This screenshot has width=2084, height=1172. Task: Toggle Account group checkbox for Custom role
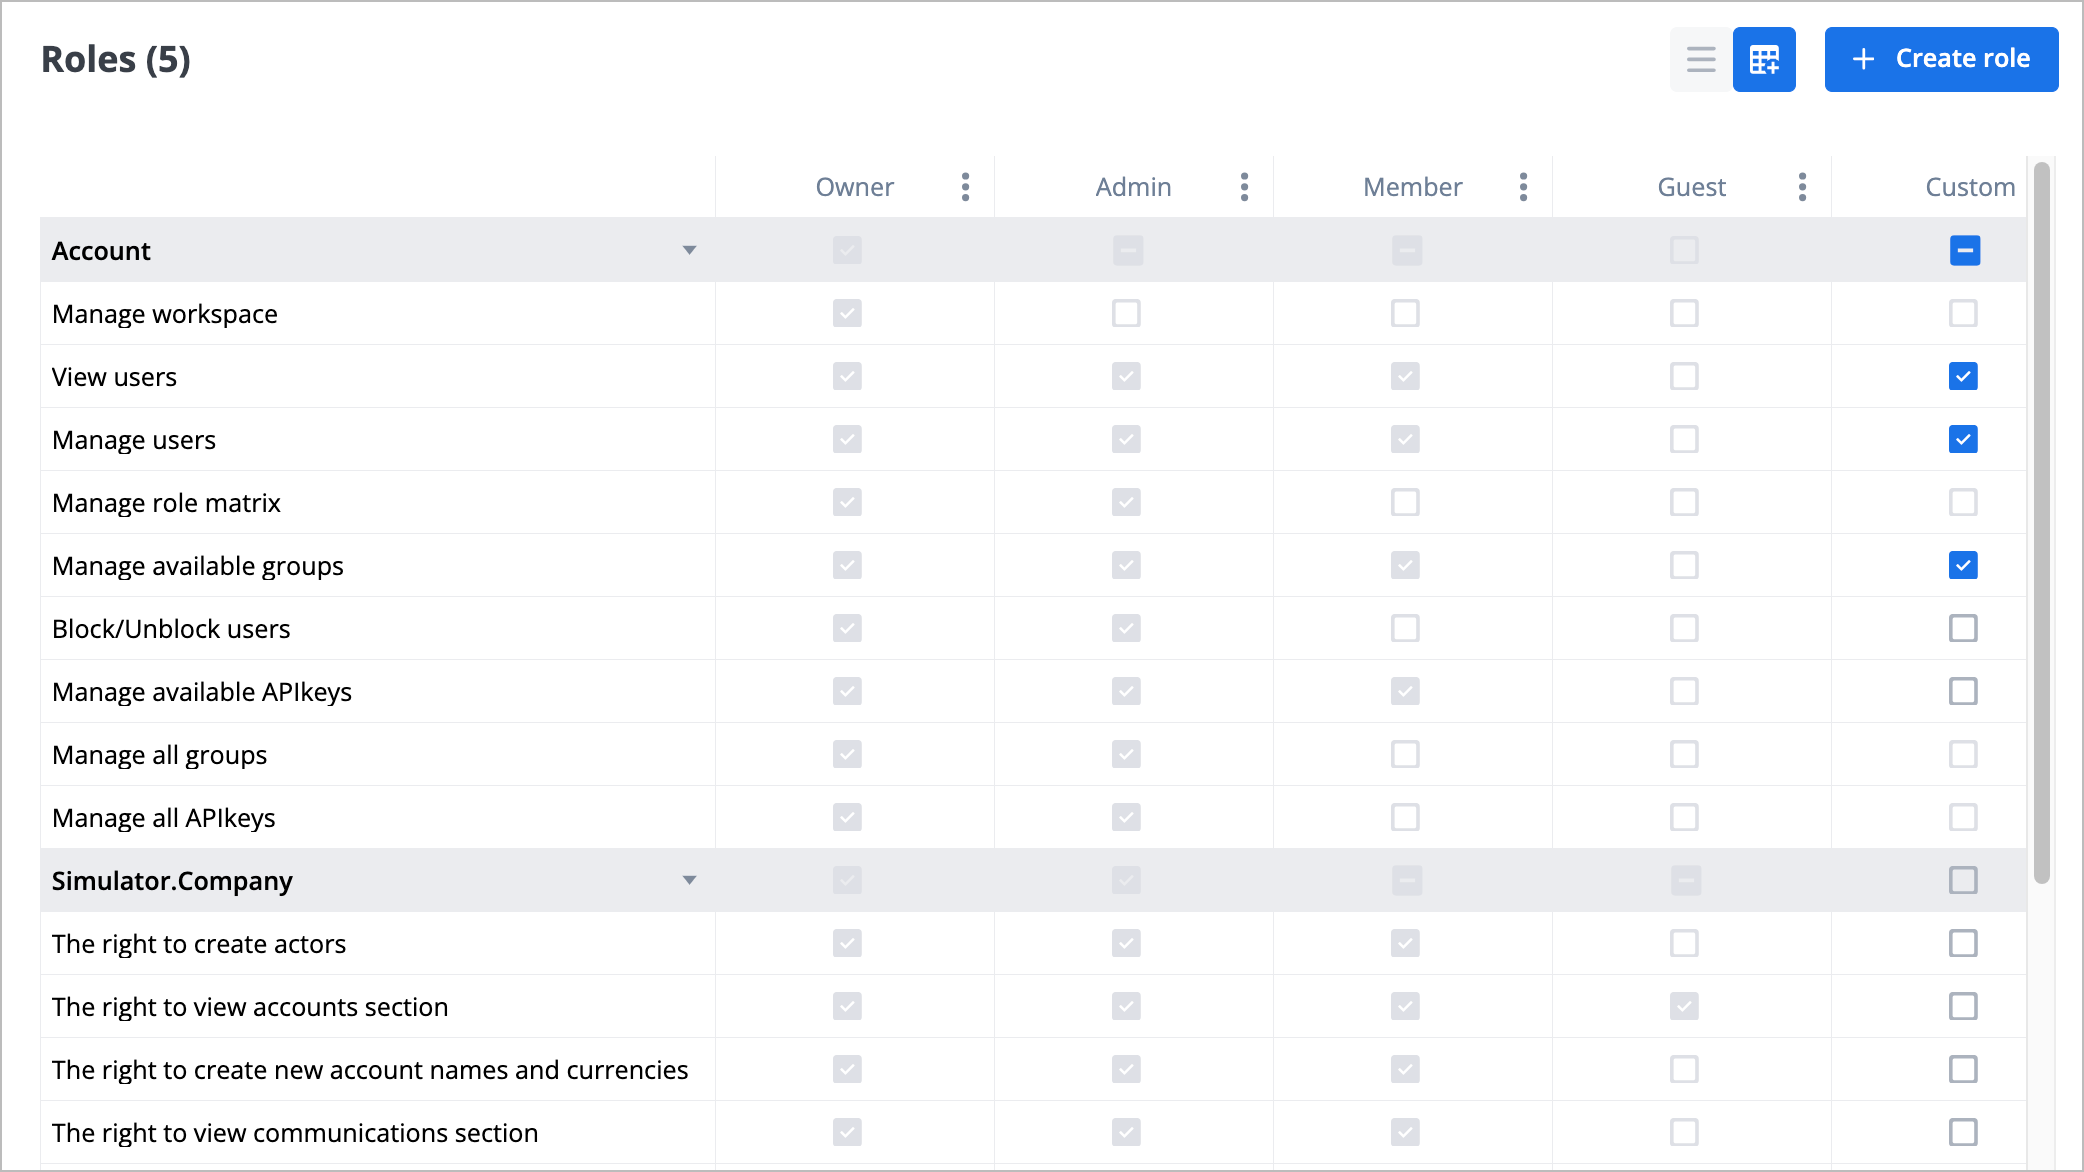1964,250
